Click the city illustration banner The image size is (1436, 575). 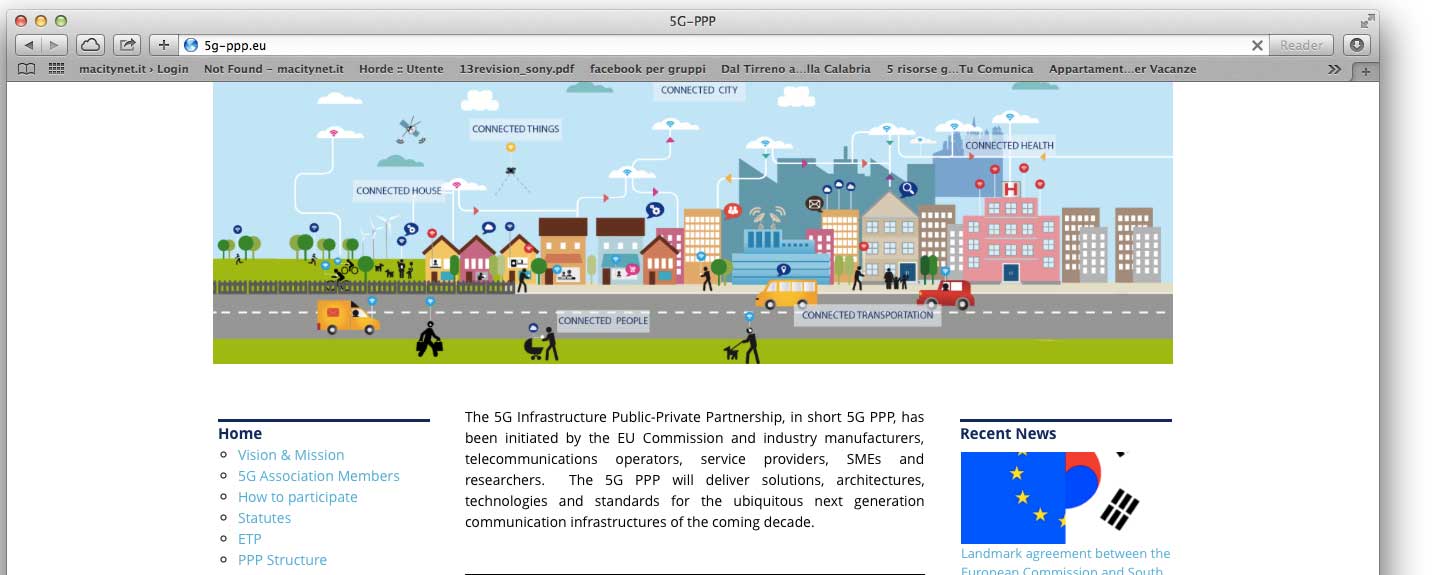[692, 223]
